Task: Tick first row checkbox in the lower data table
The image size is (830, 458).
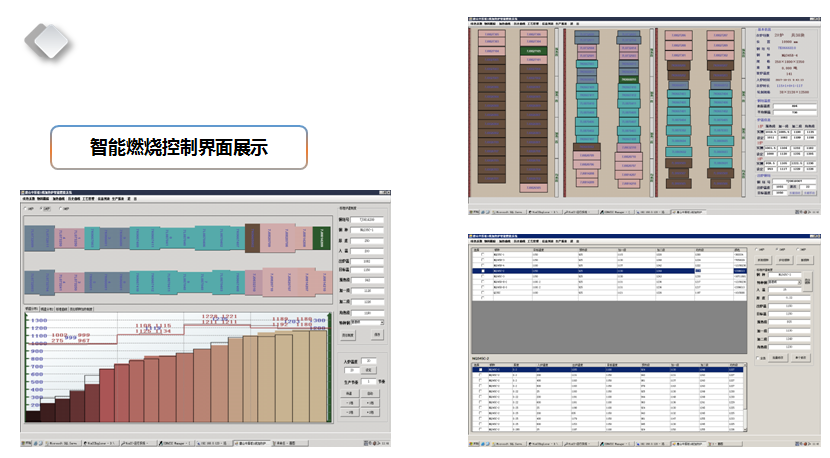Action: [479, 369]
